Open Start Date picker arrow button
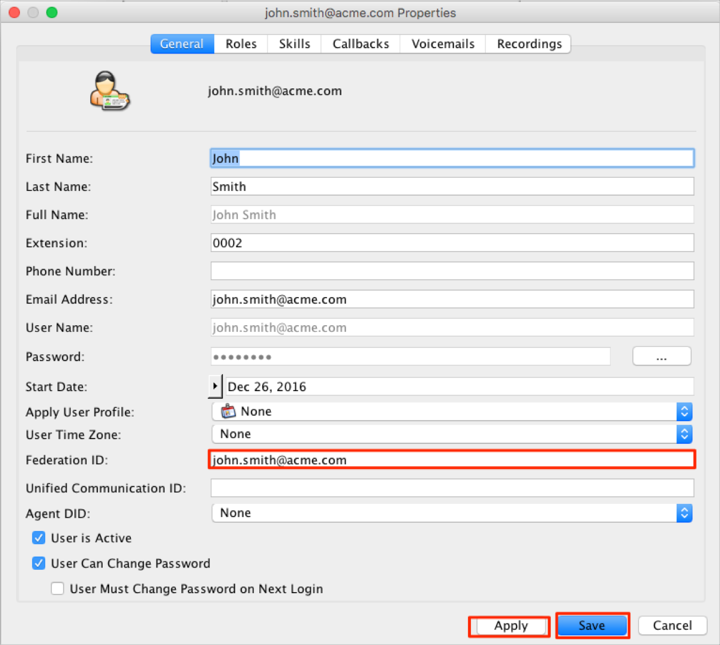The image size is (720, 645). click(x=215, y=386)
